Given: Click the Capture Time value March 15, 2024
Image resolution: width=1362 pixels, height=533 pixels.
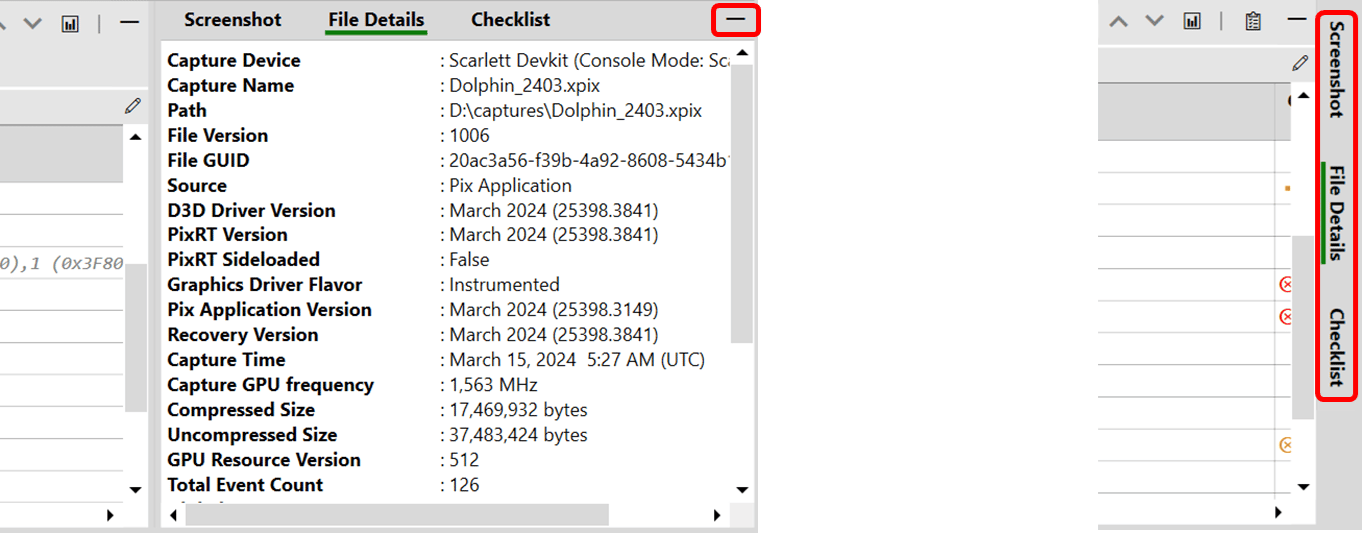Looking at the screenshot, I should 577,360.
